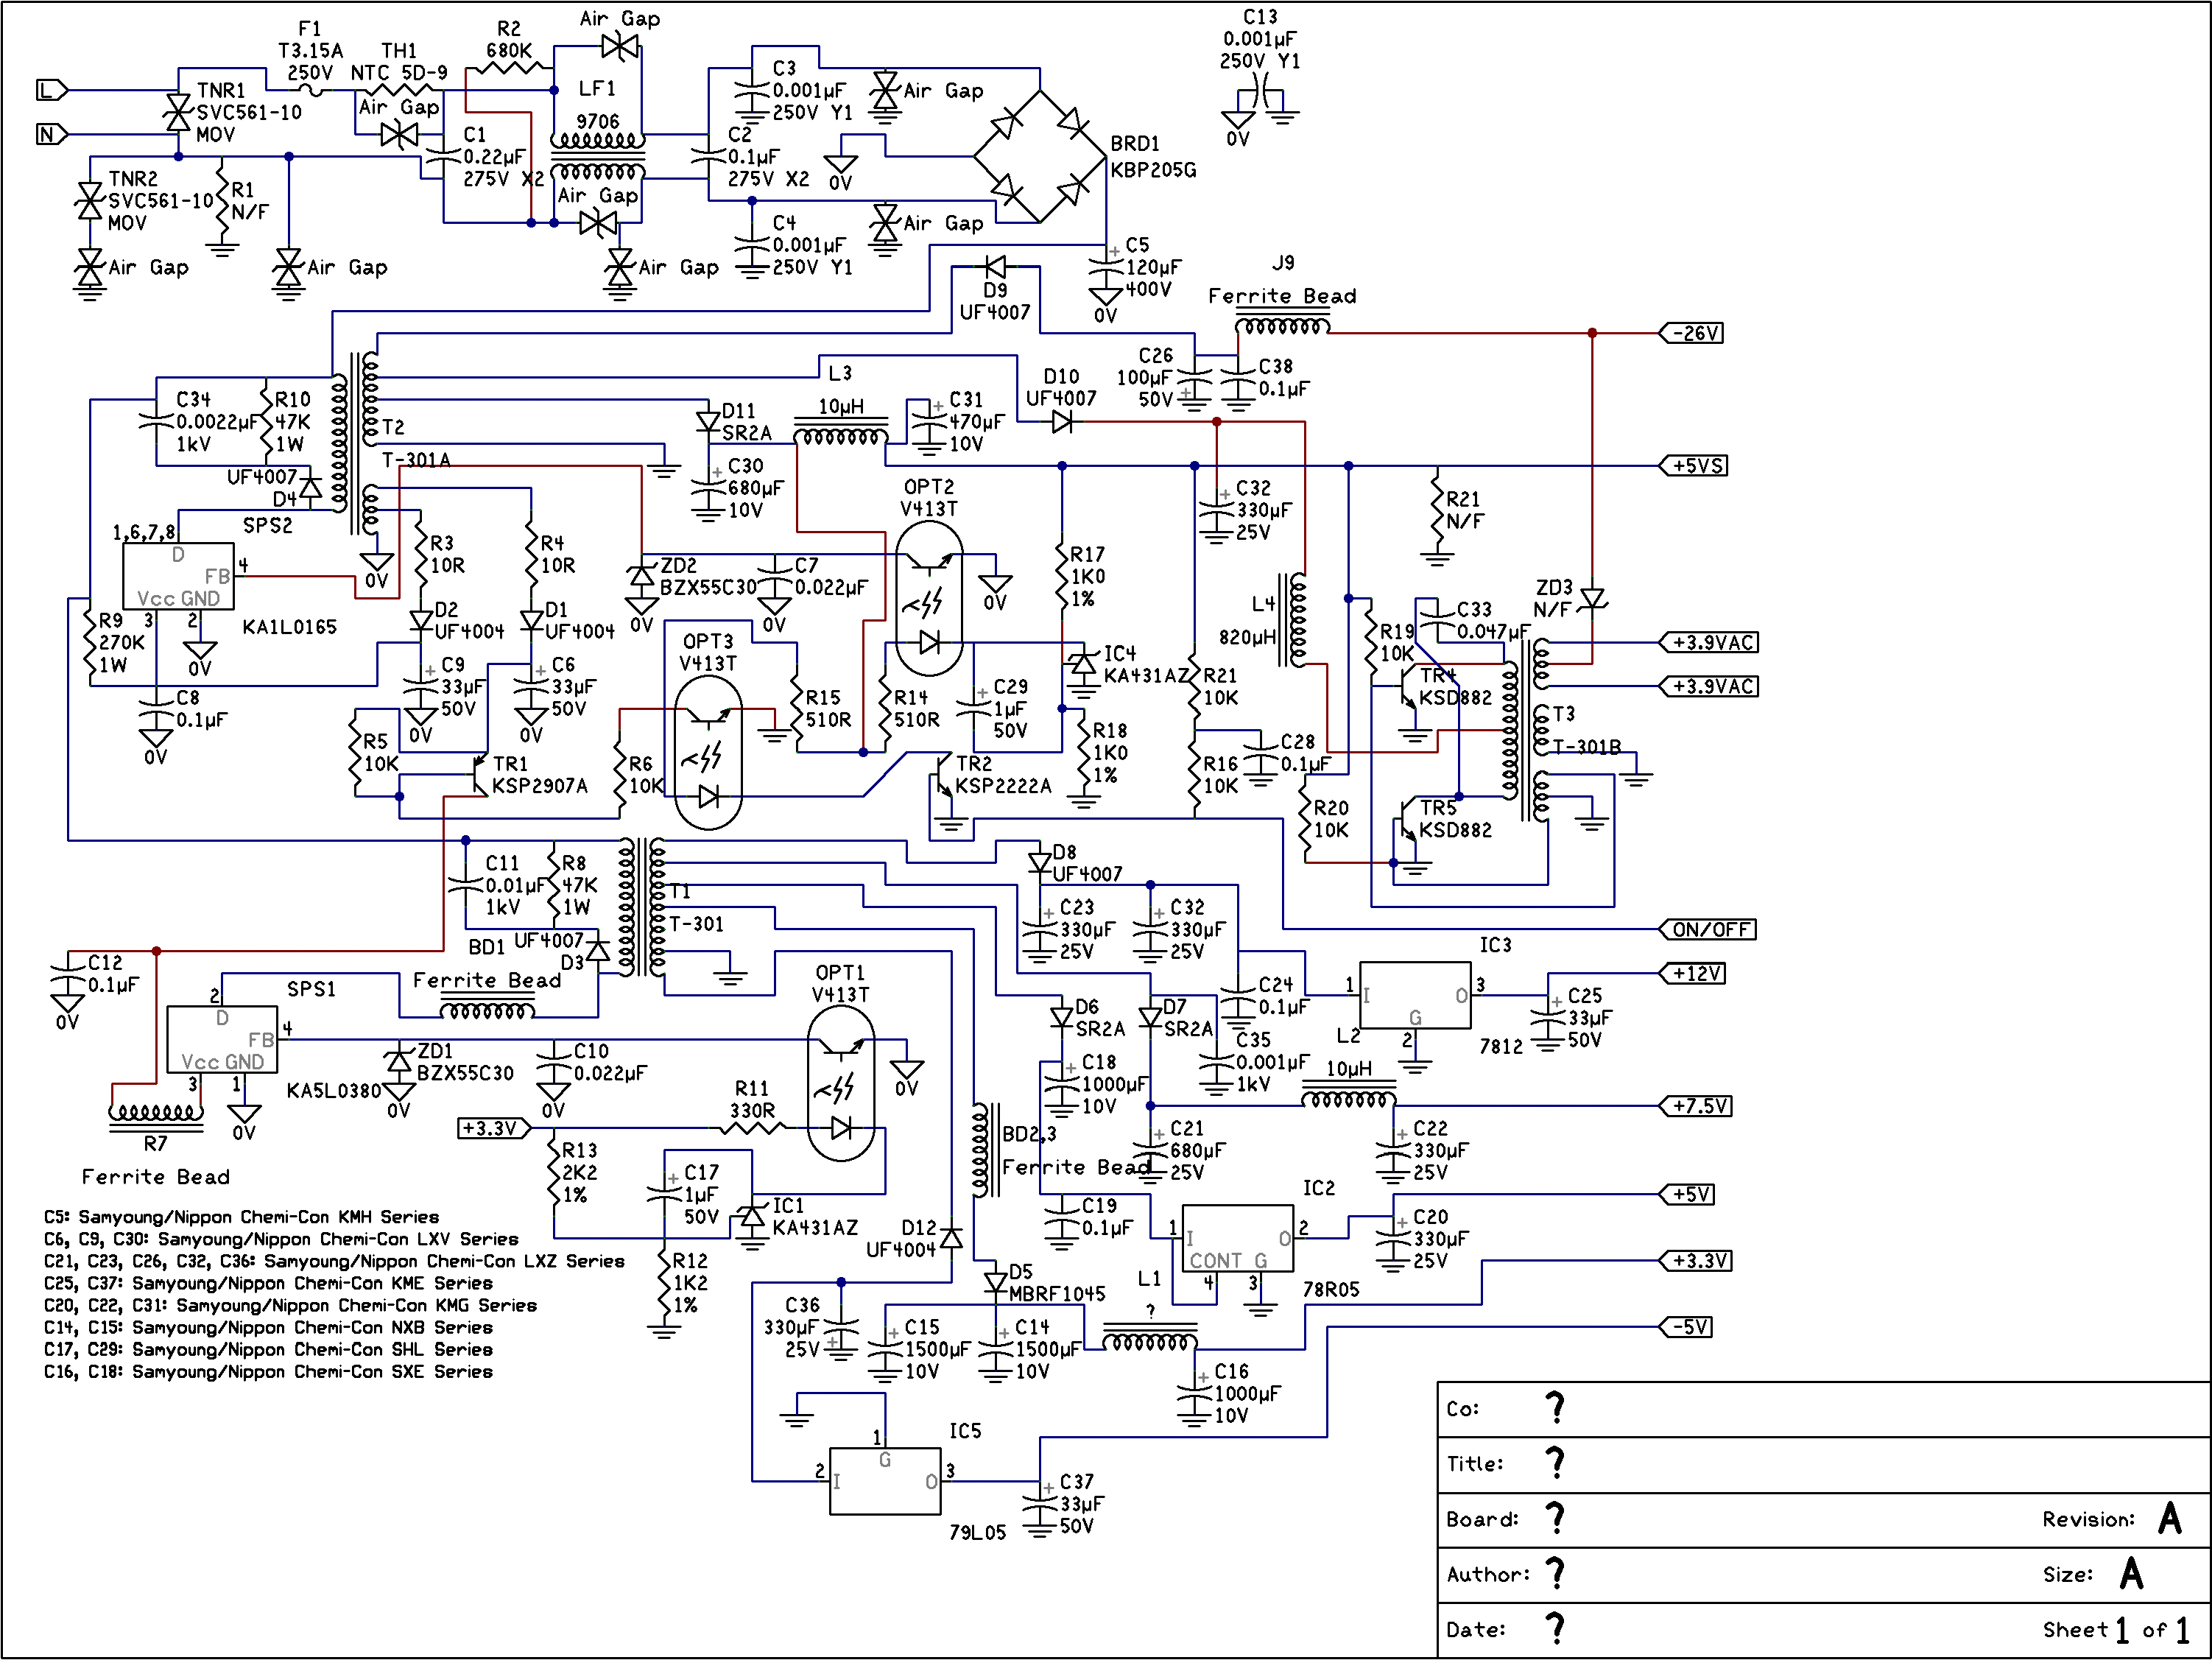Click the D10 UF4007 diode symbol

click(x=1062, y=422)
